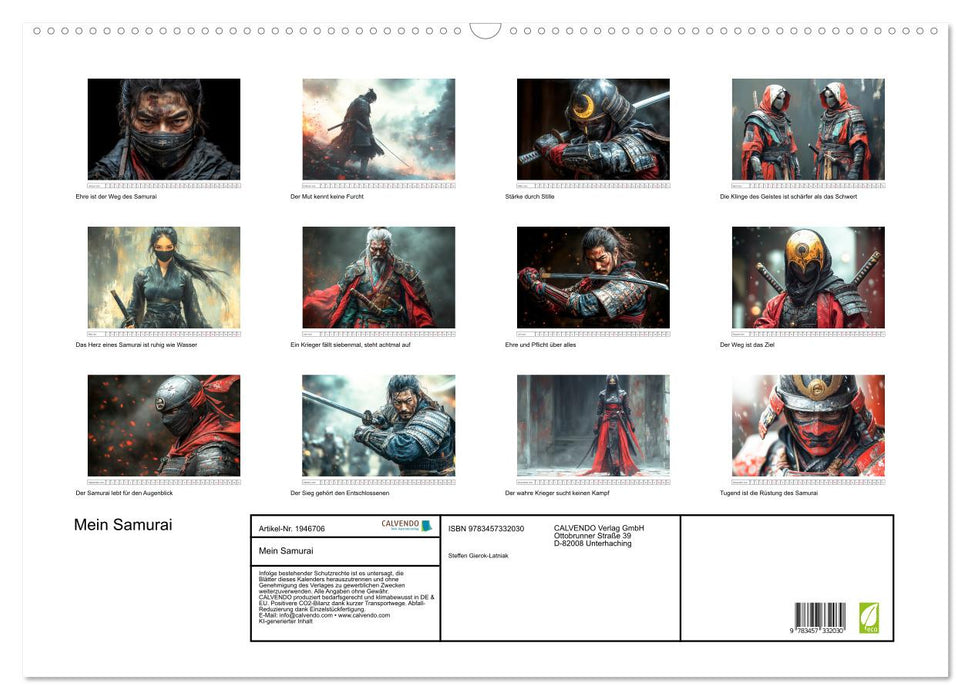The image size is (971, 700).
Task: Click the ISBN 9783457332030 text
Action: coord(486,528)
